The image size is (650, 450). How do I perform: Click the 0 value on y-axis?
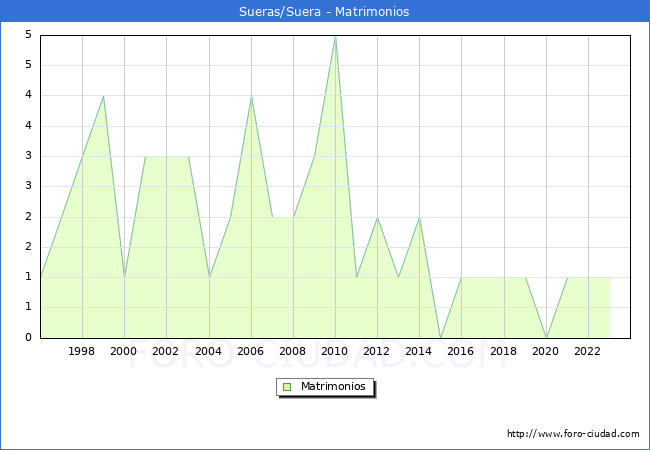coord(29,337)
